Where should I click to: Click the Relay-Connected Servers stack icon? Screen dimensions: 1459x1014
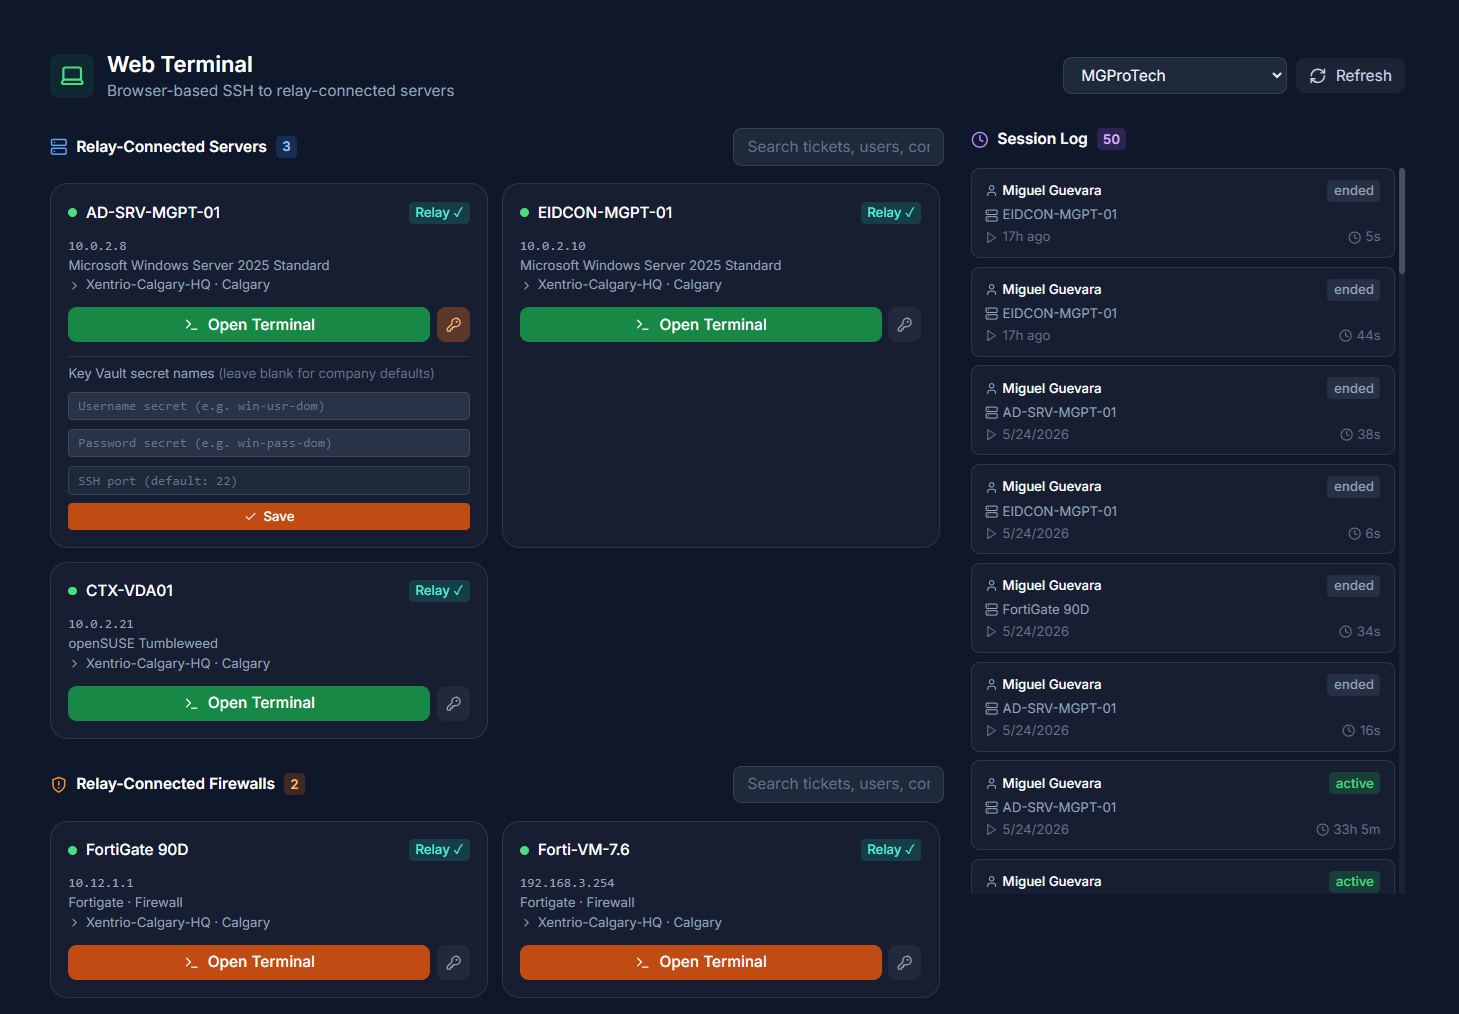[59, 147]
